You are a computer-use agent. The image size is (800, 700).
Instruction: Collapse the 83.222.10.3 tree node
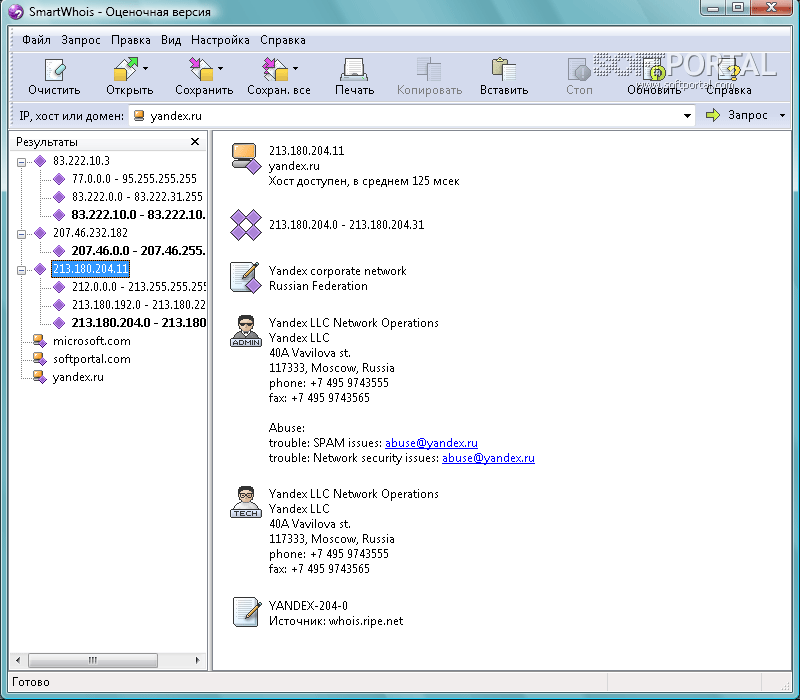[21, 162]
